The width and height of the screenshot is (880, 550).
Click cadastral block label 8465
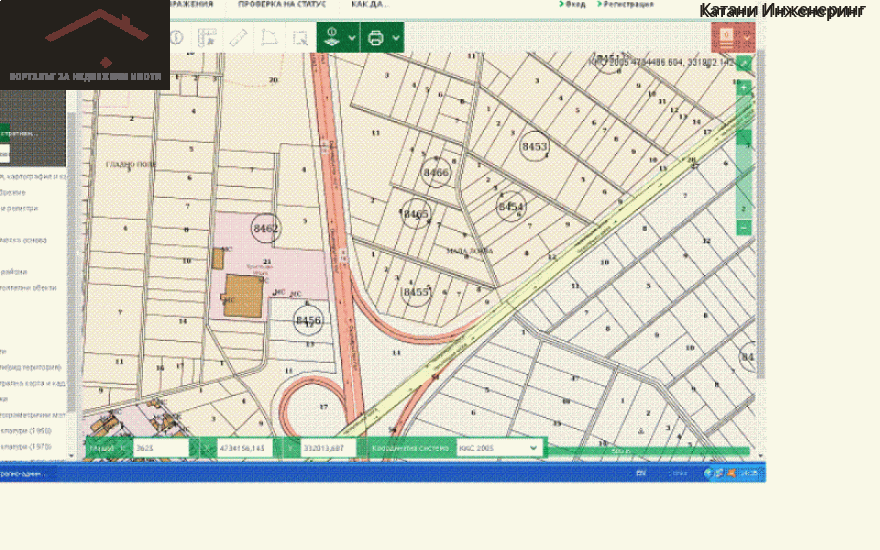pyautogui.click(x=416, y=214)
